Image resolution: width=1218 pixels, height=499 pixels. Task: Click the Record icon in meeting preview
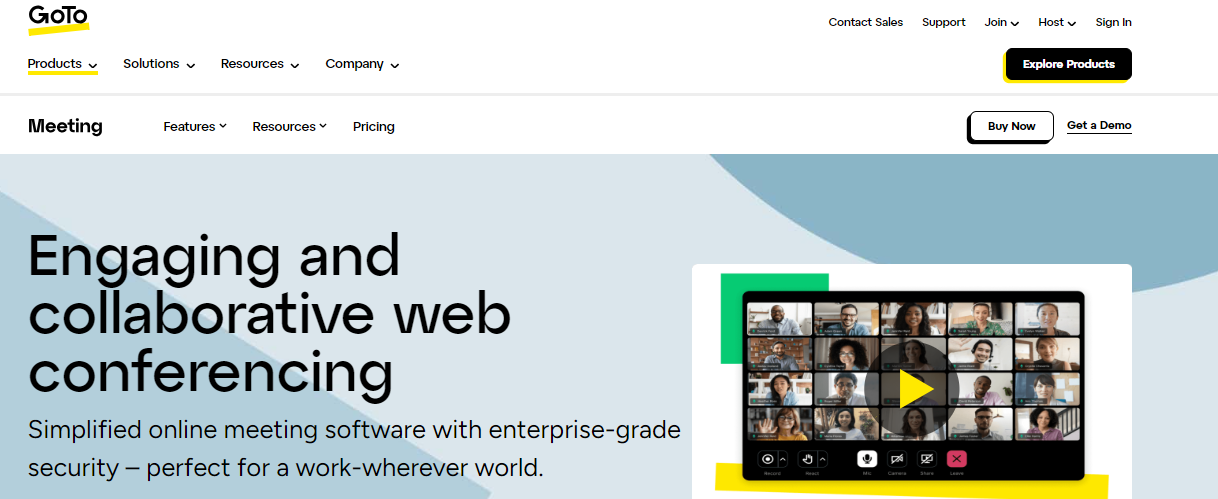(768, 459)
